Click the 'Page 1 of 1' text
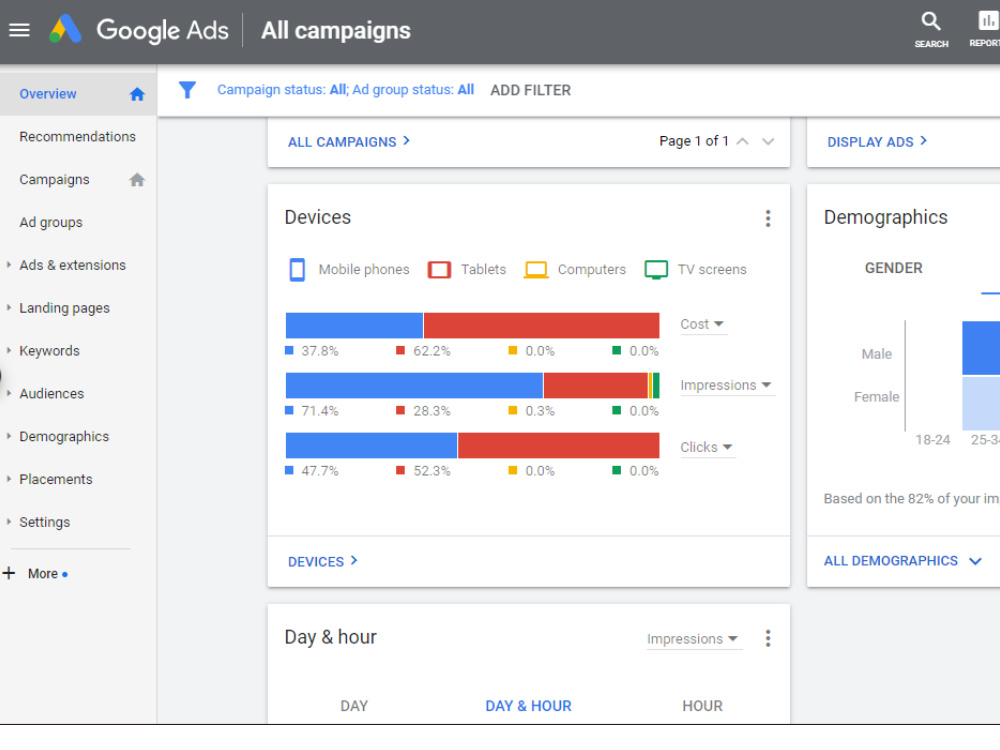The width and height of the screenshot is (1000, 750). (694, 141)
